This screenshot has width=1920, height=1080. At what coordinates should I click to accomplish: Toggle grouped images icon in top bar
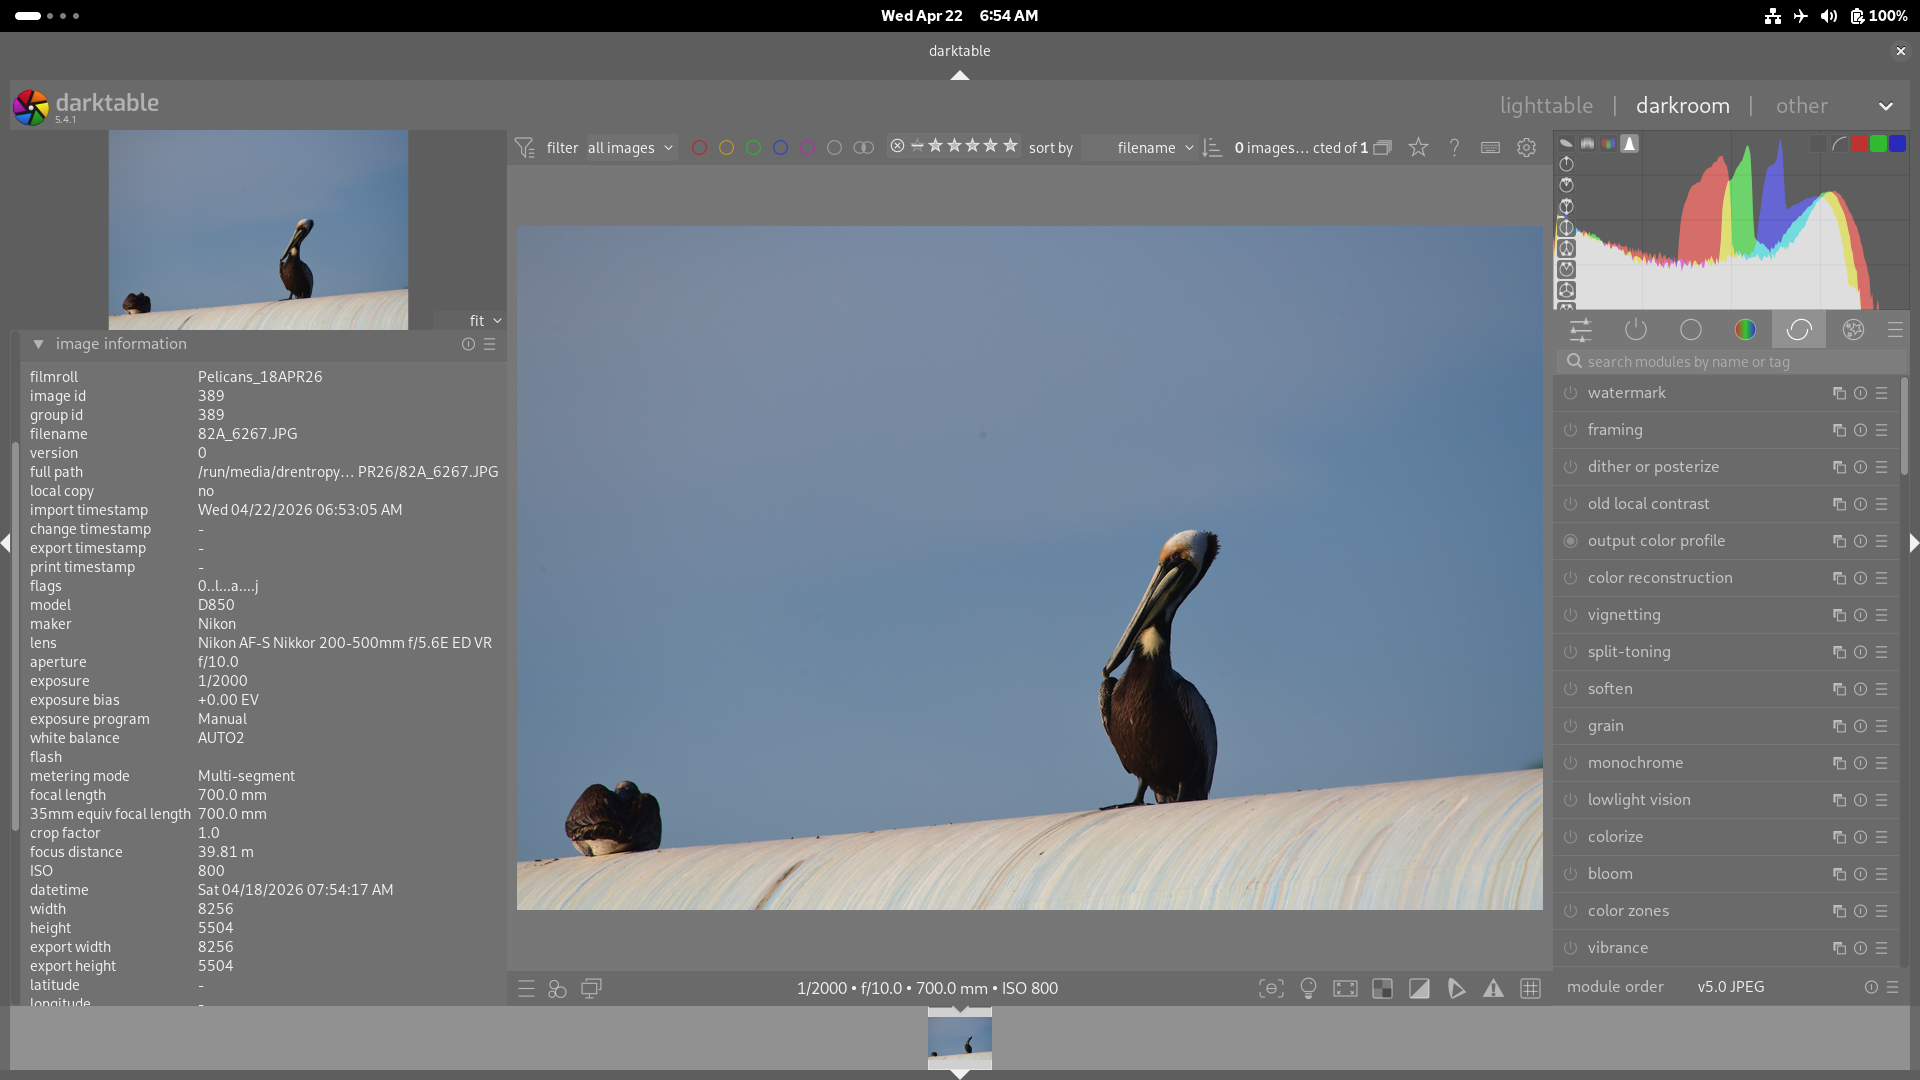[1383, 148]
